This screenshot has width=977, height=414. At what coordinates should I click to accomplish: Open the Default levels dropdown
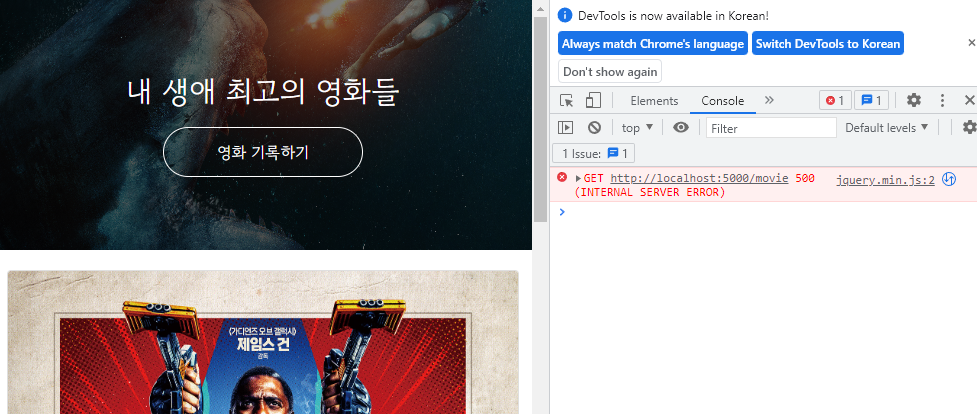click(887, 128)
